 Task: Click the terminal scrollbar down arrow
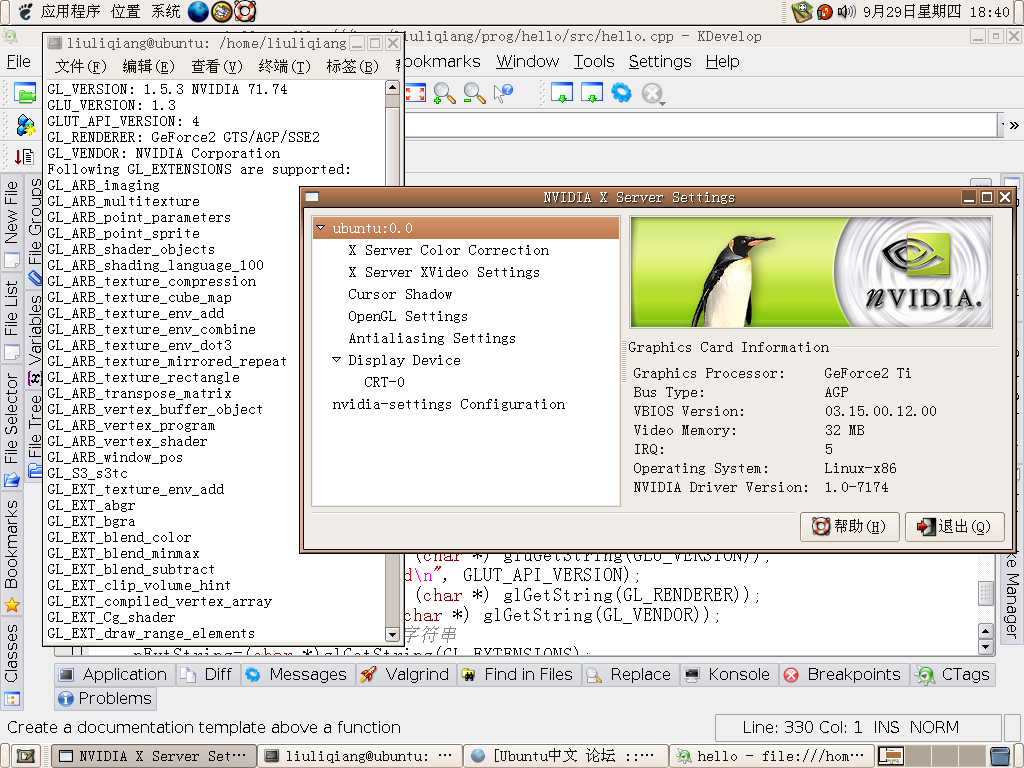[x=392, y=634]
